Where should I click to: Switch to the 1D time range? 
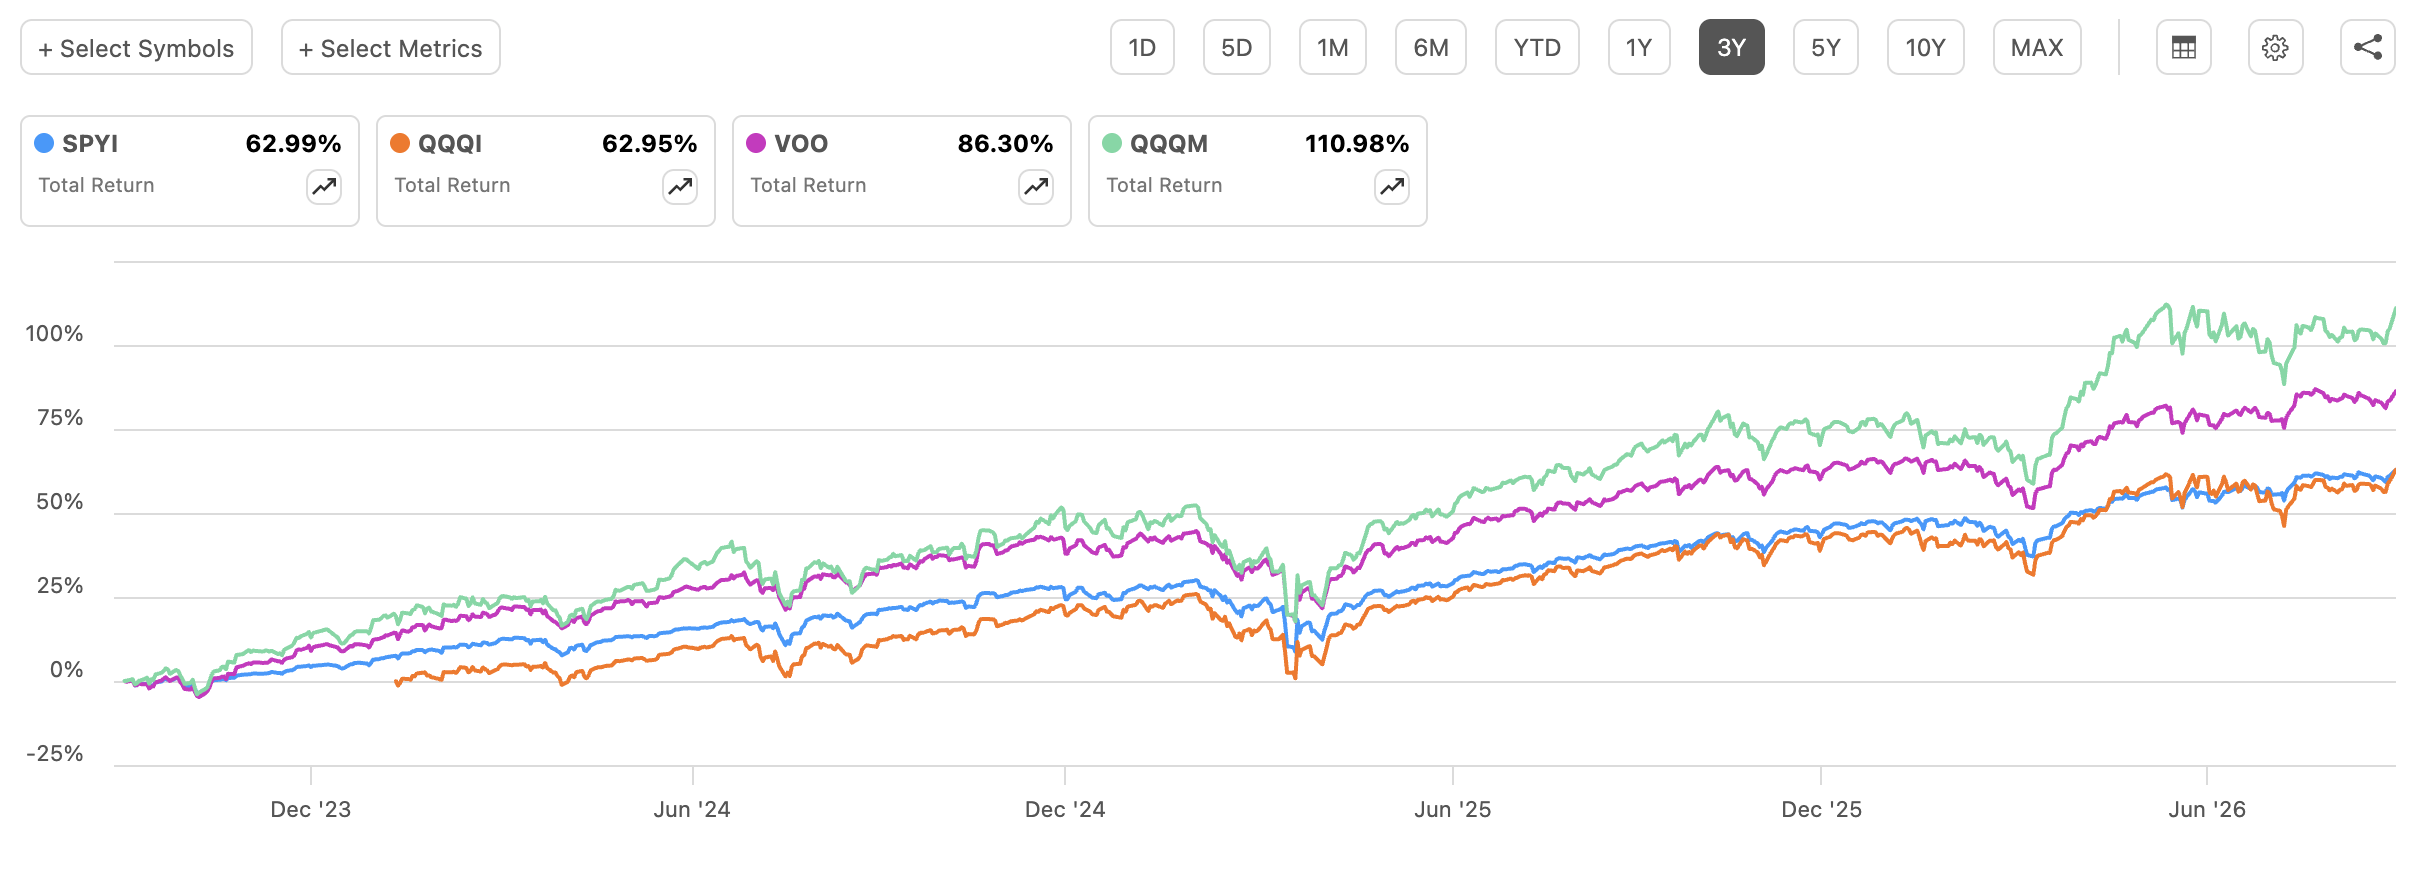[1142, 47]
